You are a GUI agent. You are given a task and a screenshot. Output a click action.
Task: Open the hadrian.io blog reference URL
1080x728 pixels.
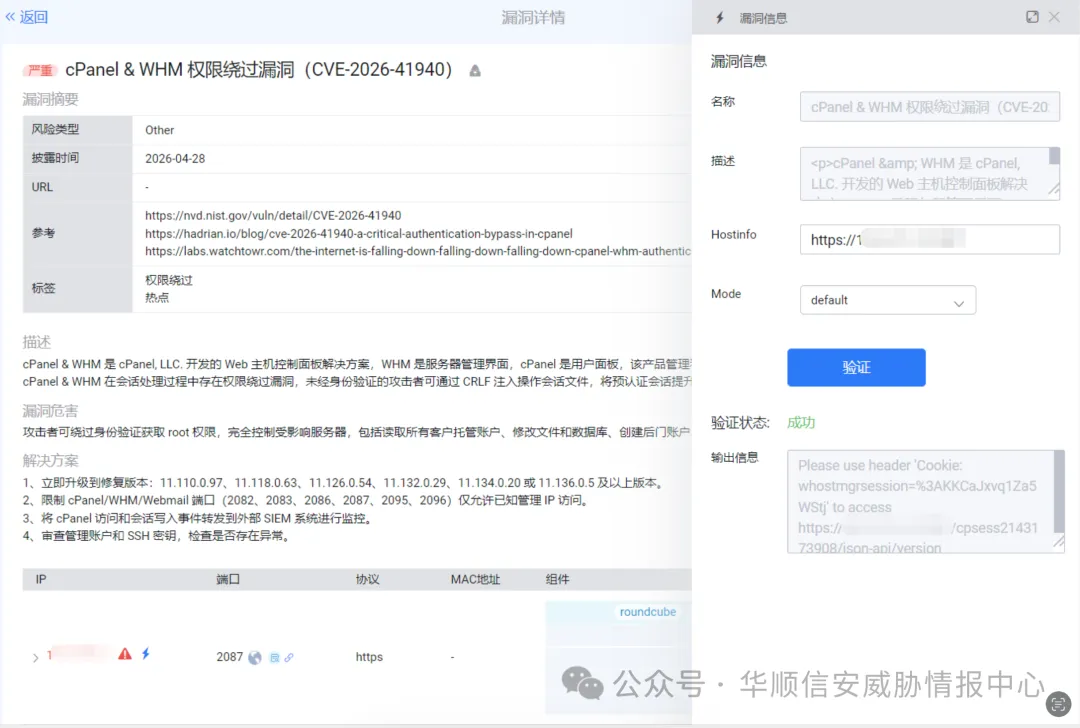[x=359, y=233]
